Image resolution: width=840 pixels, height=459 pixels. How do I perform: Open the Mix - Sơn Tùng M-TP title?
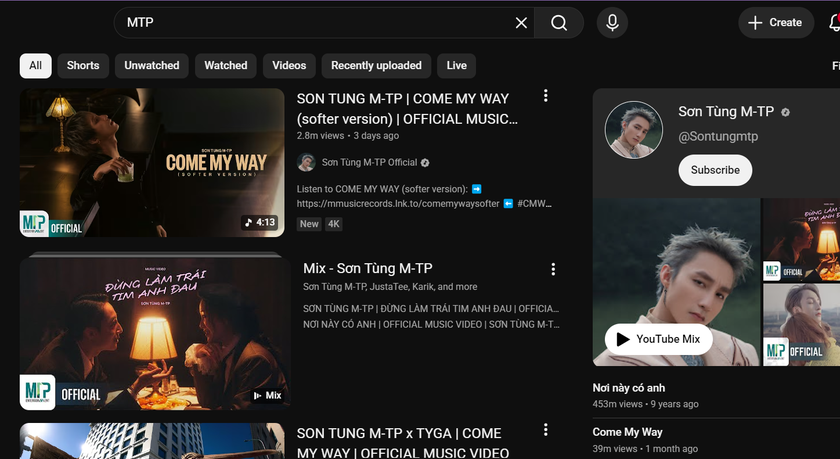click(x=368, y=268)
